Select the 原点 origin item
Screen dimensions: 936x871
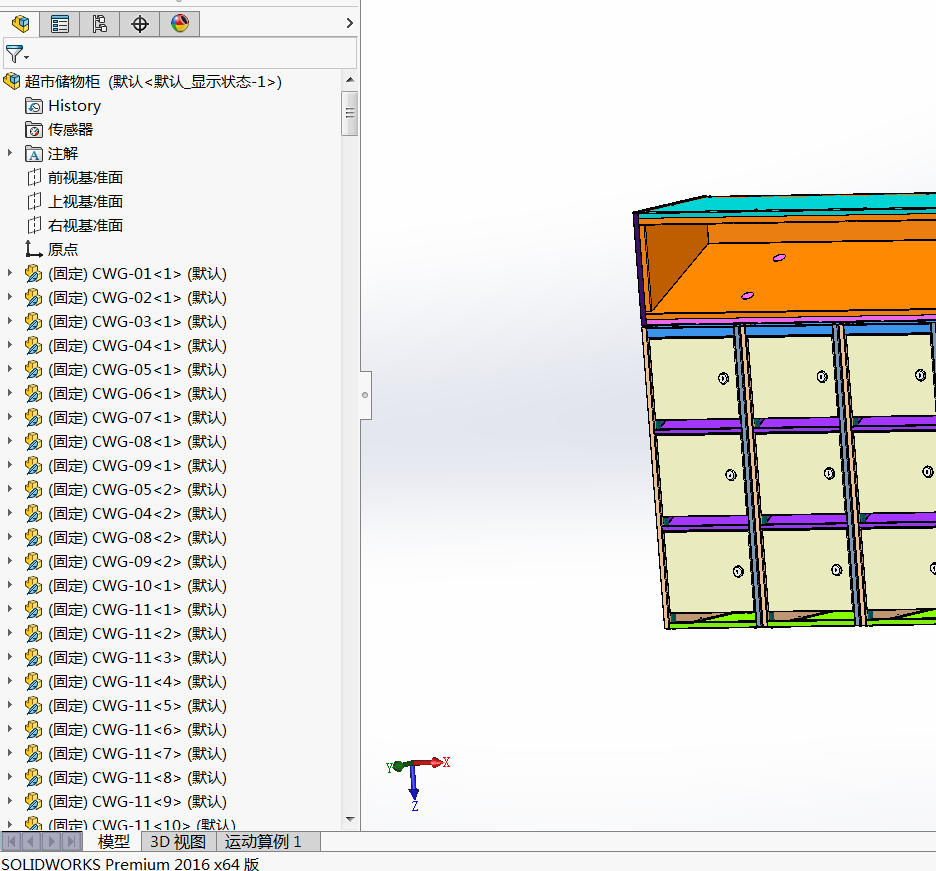pyautogui.click(x=62, y=250)
